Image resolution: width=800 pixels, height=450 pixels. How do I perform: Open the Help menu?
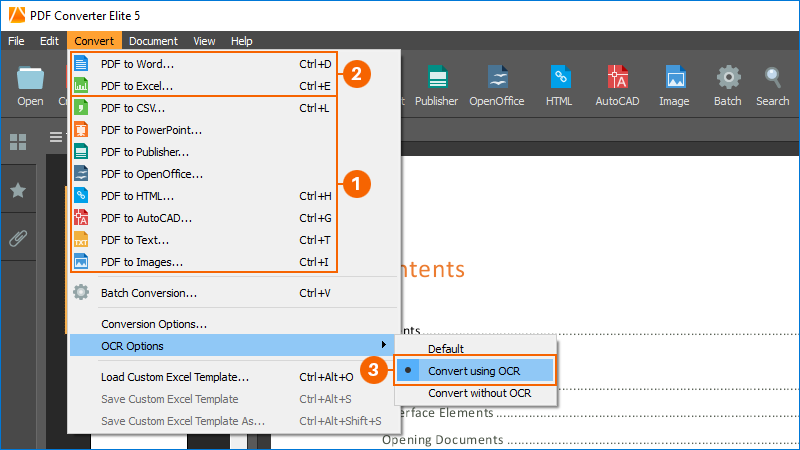point(241,41)
